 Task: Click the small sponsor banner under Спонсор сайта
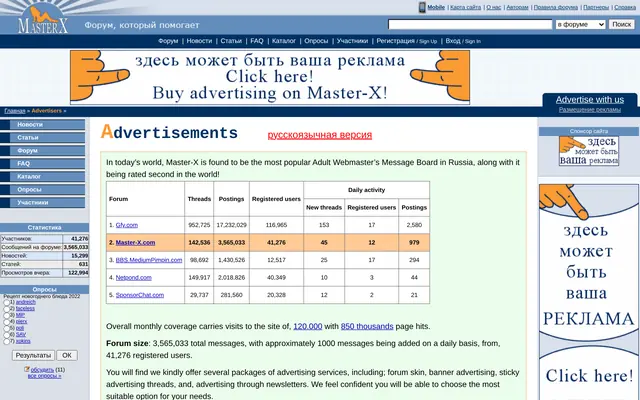click(x=589, y=151)
